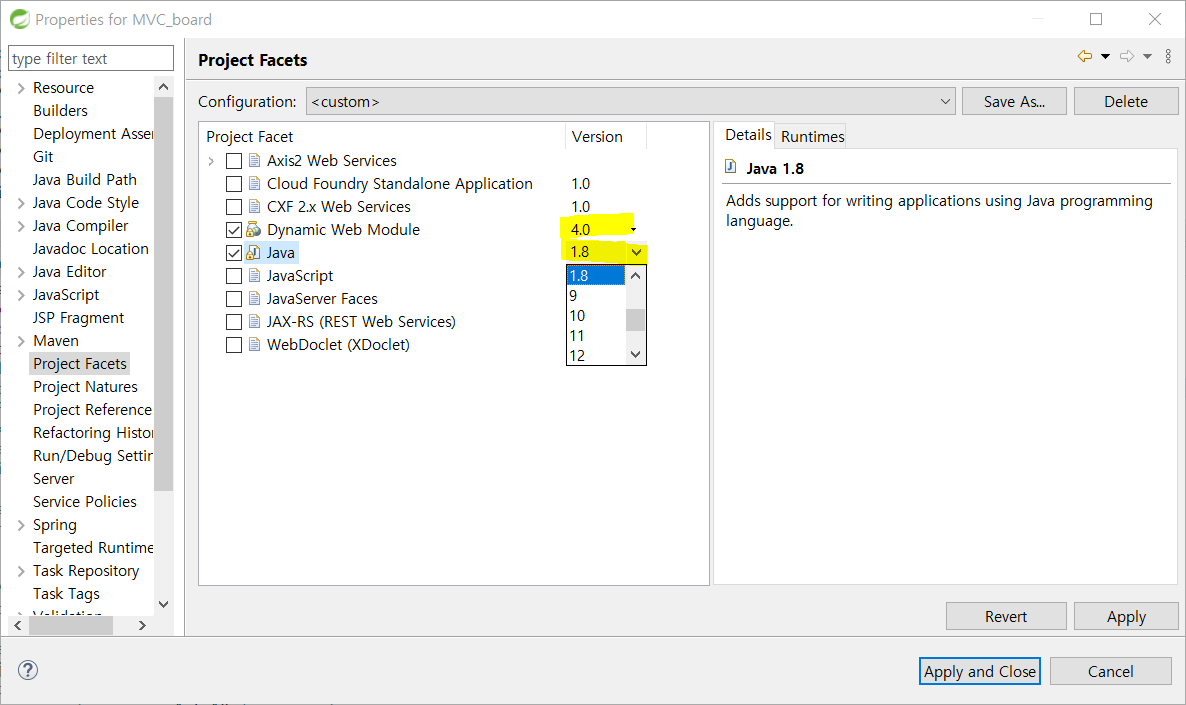The image size is (1186, 705).
Task: Click the back navigation arrow icon
Action: coord(1085,56)
